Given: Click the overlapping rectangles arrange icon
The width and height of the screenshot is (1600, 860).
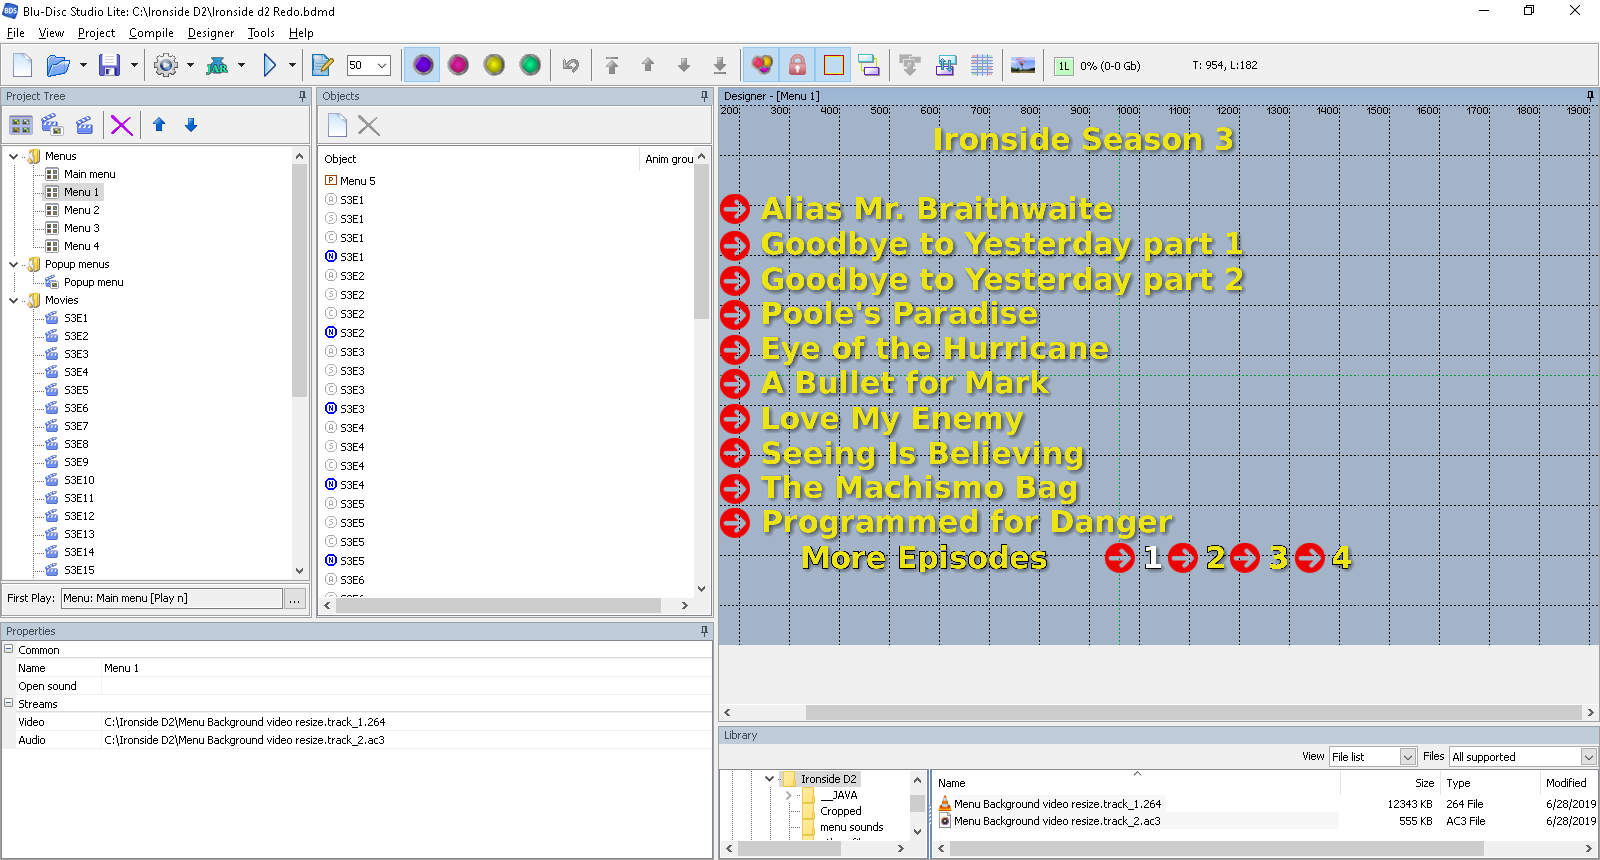Looking at the screenshot, I should (x=869, y=66).
